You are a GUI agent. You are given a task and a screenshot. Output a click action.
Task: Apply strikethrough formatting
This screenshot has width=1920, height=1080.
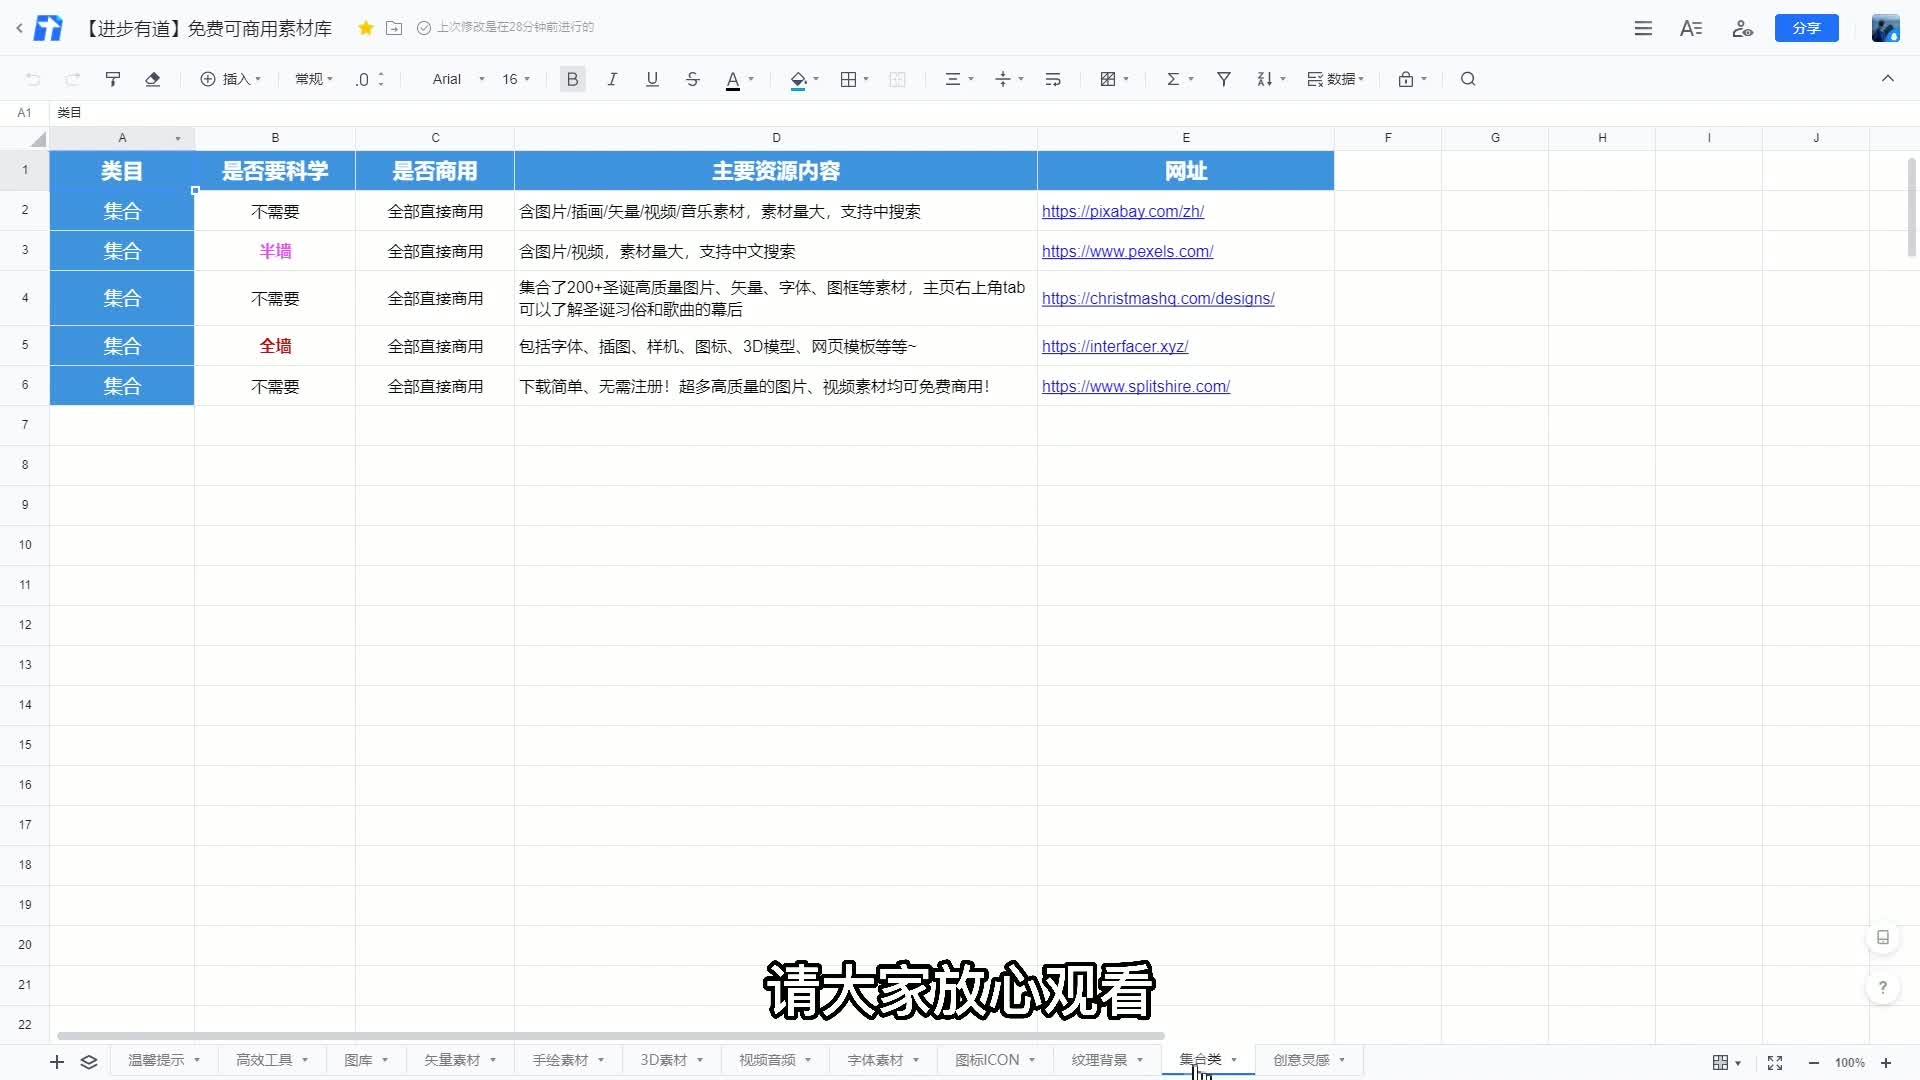[x=693, y=79]
